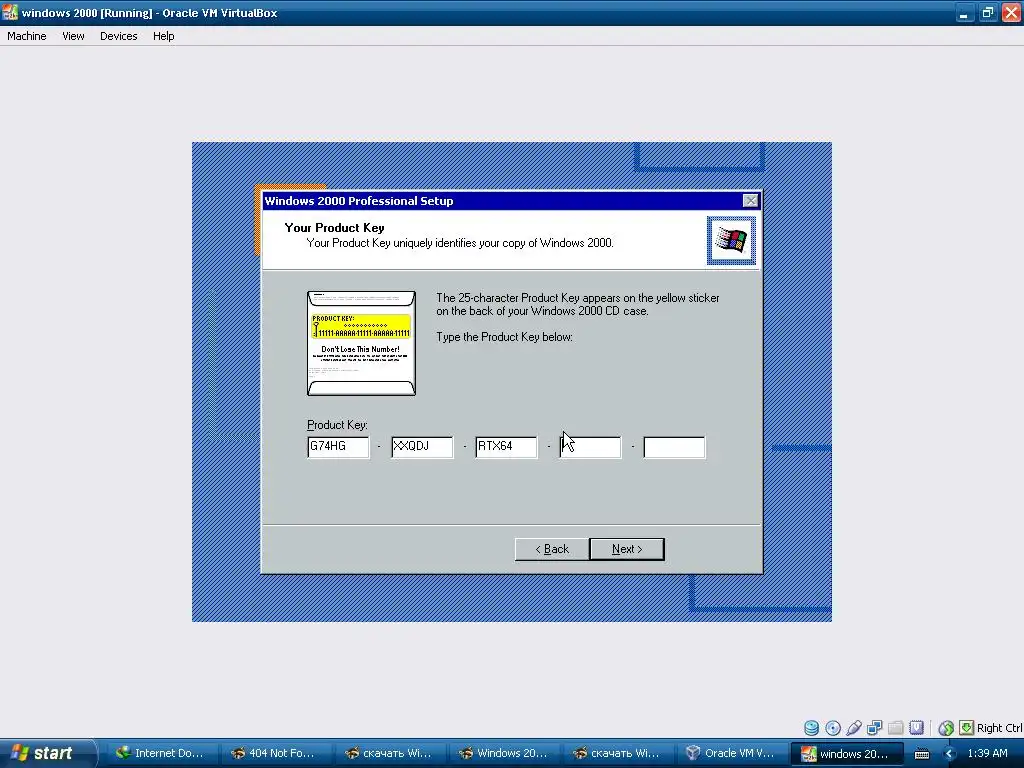Click the green arrow host key icon

[x=967, y=728]
